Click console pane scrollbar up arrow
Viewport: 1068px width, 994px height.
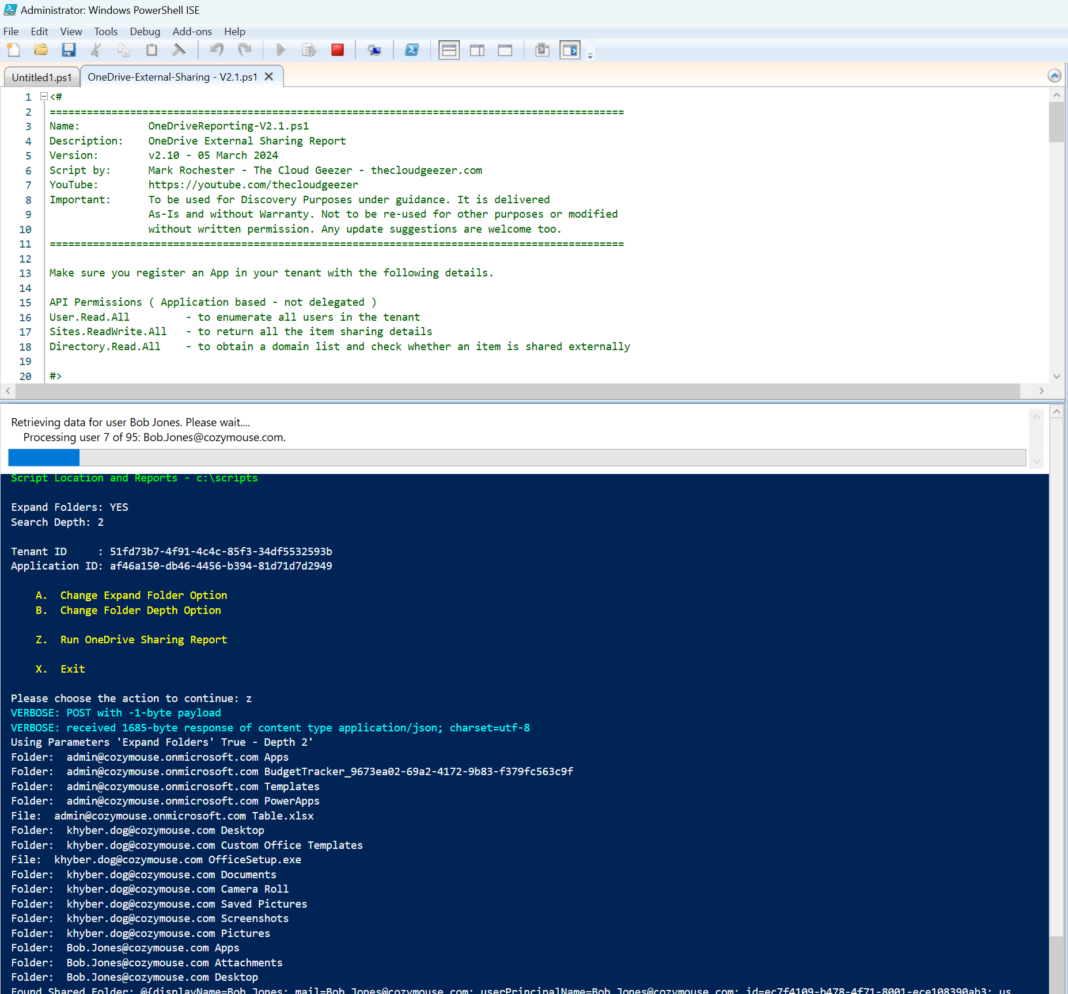click(1056, 411)
